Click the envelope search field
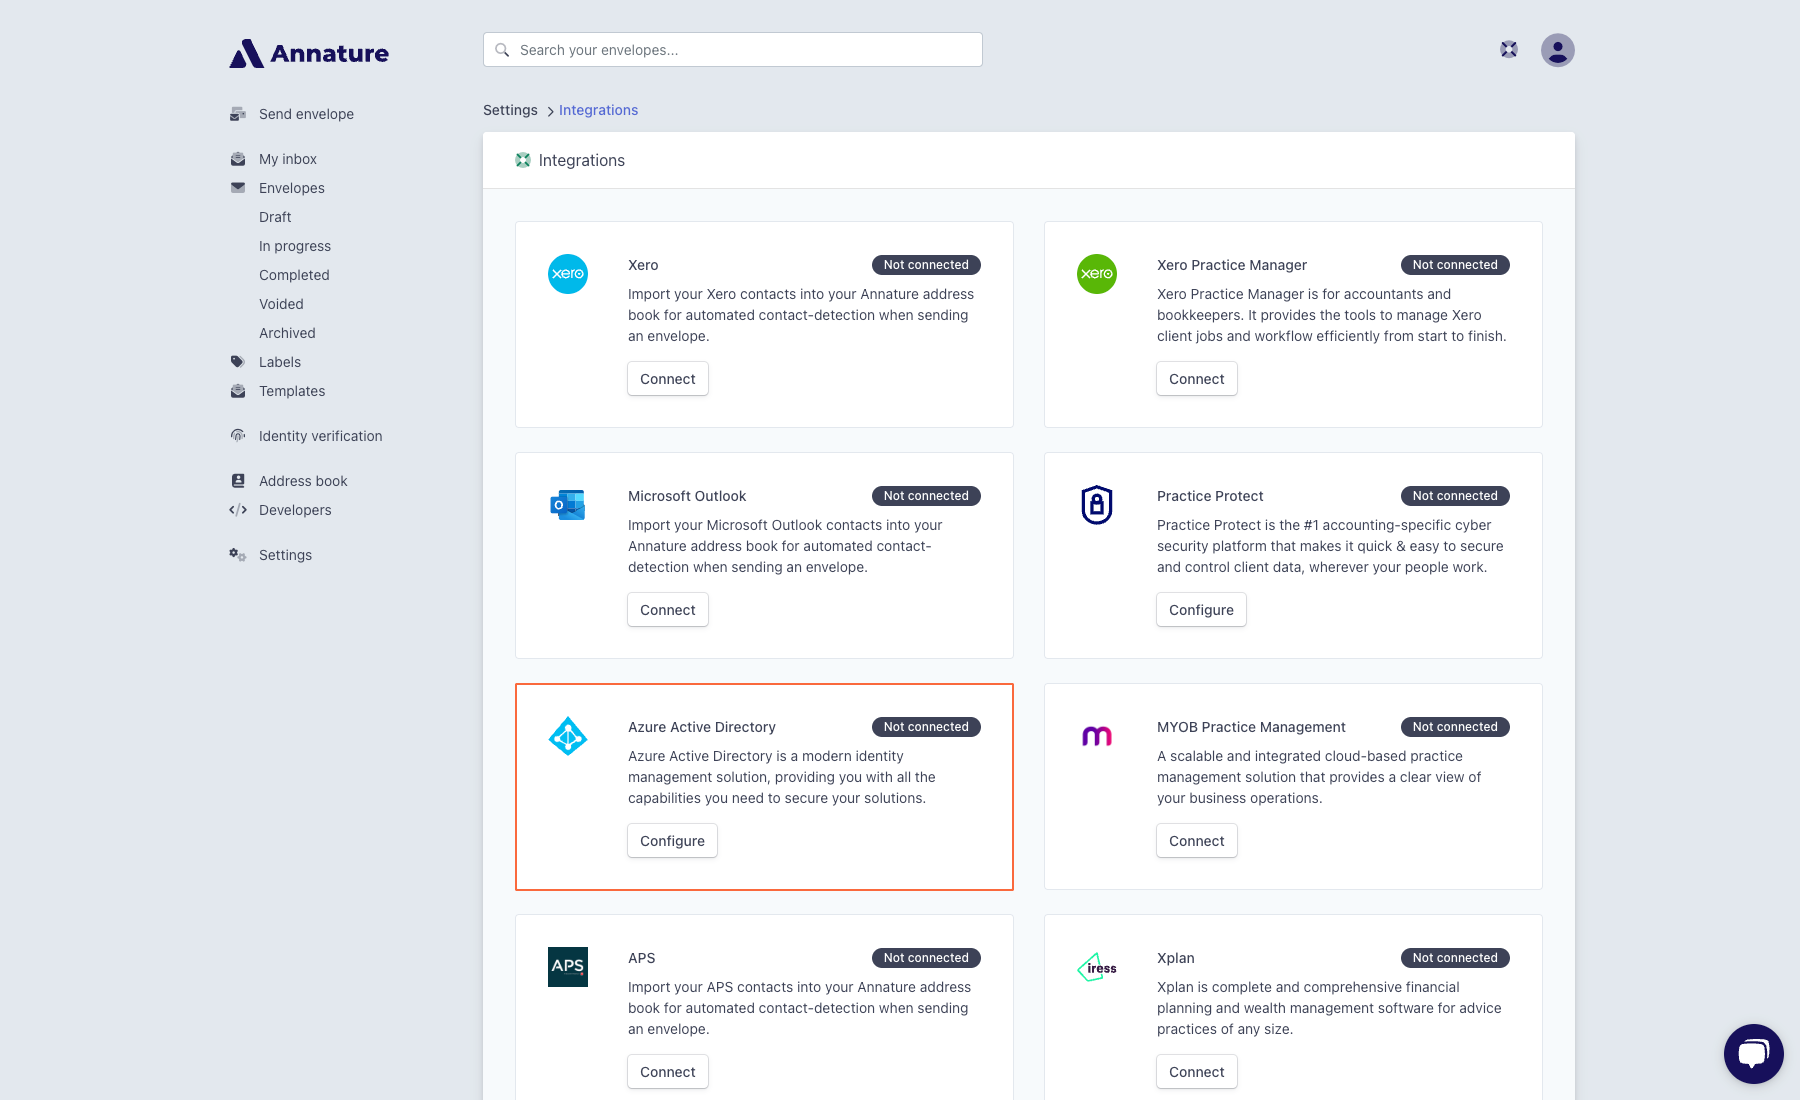 (x=732, y=49)
